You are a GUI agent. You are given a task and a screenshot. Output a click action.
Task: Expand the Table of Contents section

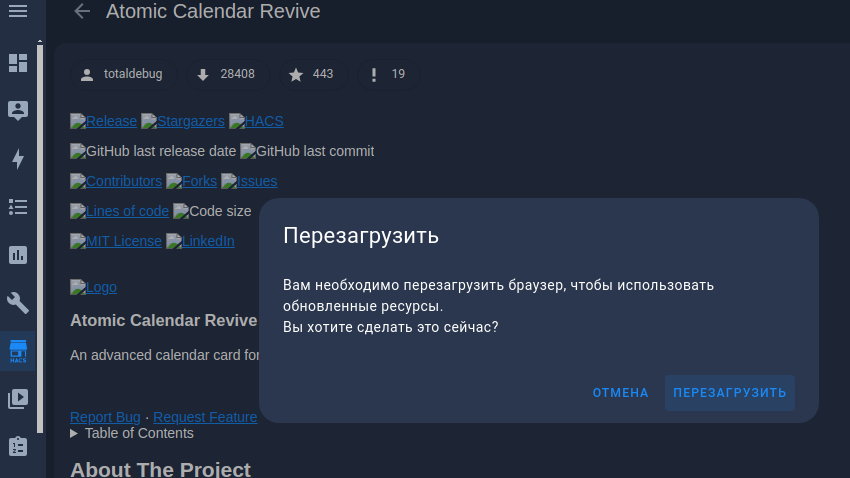[132, 433]
